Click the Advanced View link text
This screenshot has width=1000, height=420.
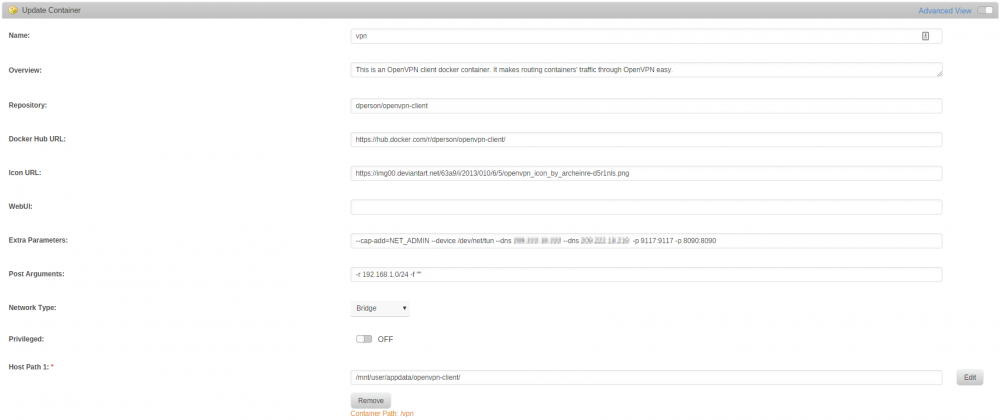(945, 11)
